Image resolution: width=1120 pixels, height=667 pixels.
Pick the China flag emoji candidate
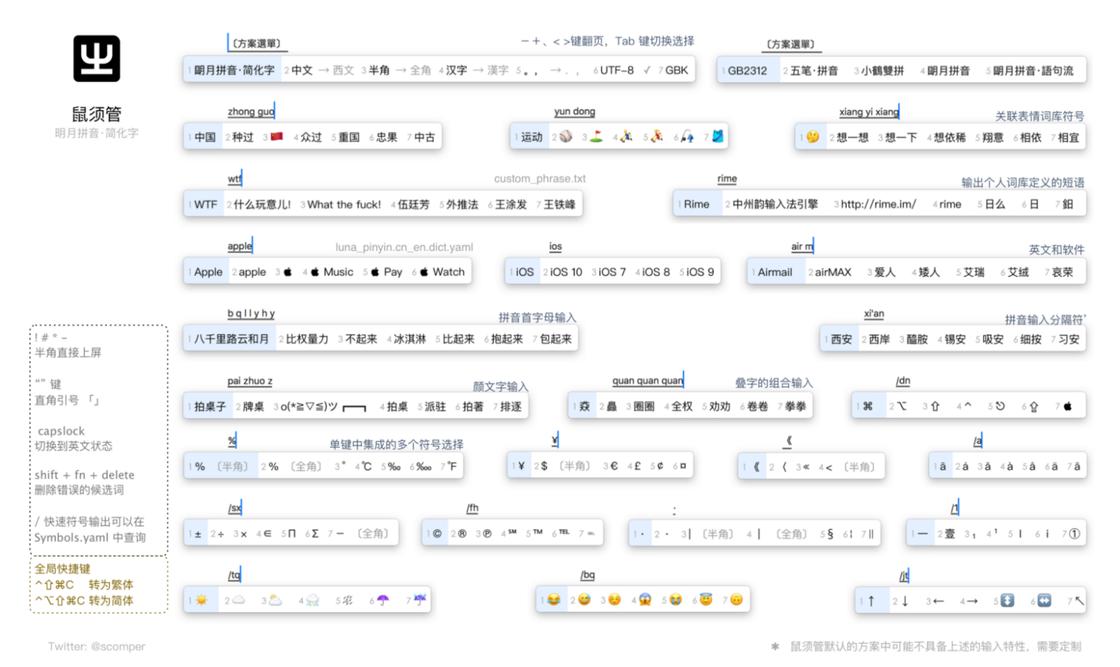coord(277,136)
